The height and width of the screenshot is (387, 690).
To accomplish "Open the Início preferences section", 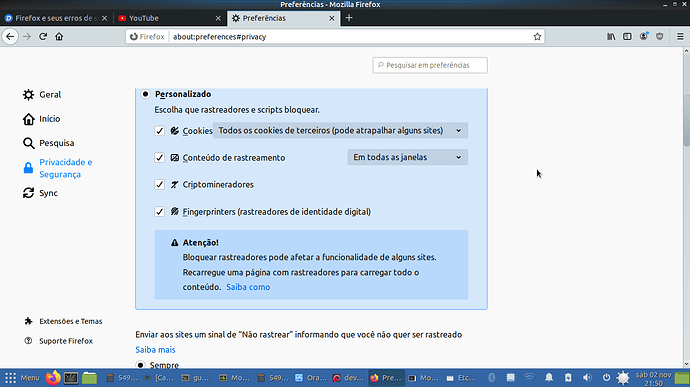I will (x=42, y=119).
